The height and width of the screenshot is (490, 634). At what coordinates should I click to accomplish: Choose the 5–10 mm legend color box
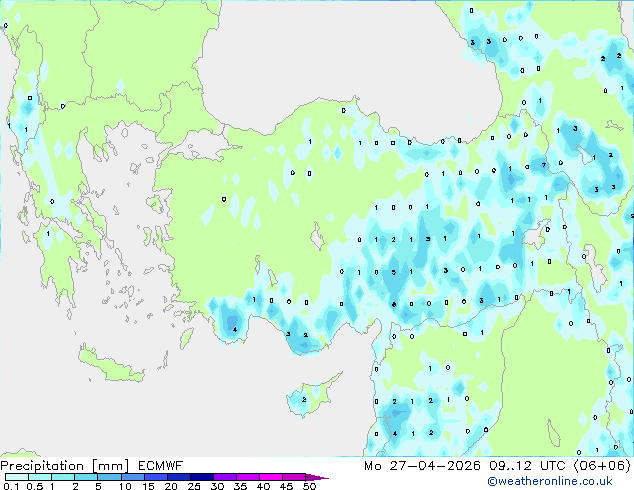click(x=109, y=477)
